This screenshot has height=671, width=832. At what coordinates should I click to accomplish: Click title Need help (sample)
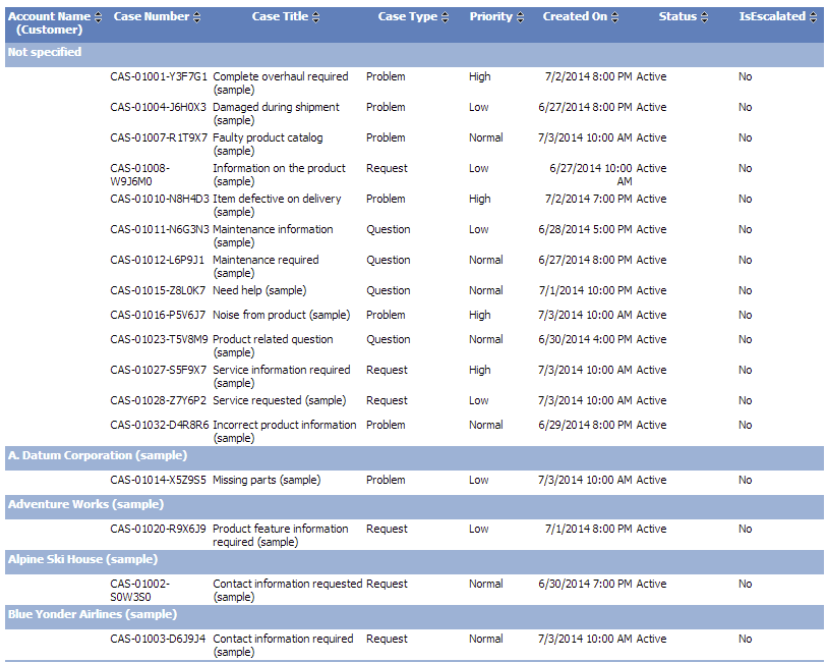coord(259,291)
